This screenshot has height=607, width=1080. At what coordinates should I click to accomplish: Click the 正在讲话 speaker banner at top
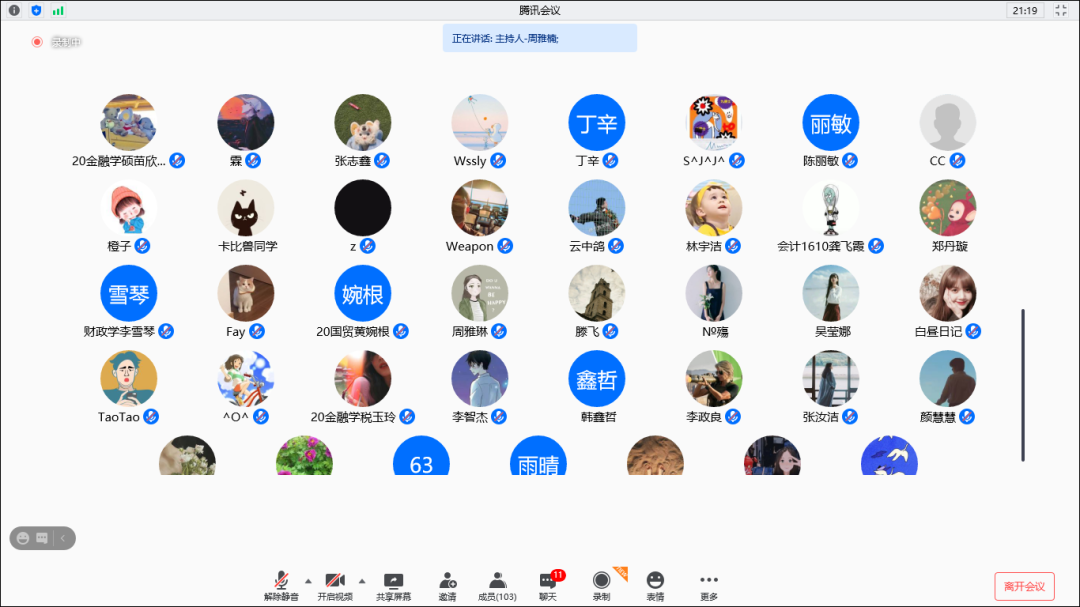pos(540,38)
